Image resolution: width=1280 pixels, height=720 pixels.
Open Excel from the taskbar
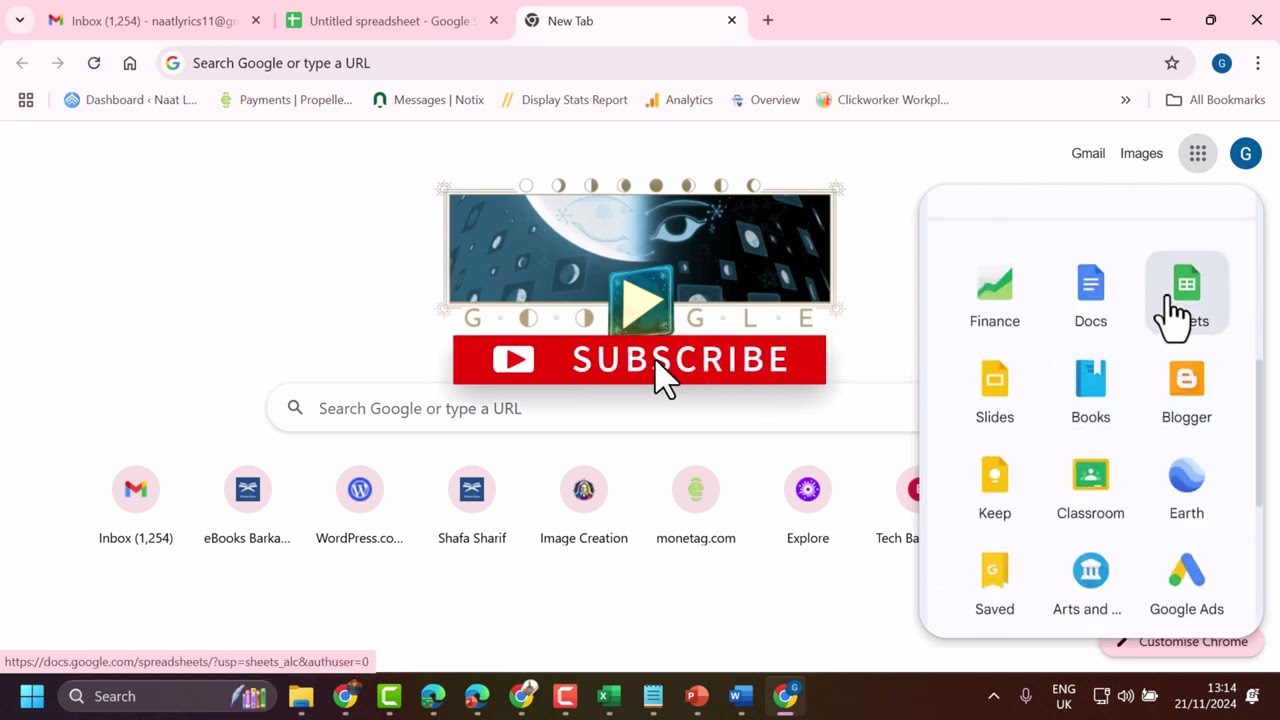click(x=609, y=696)
